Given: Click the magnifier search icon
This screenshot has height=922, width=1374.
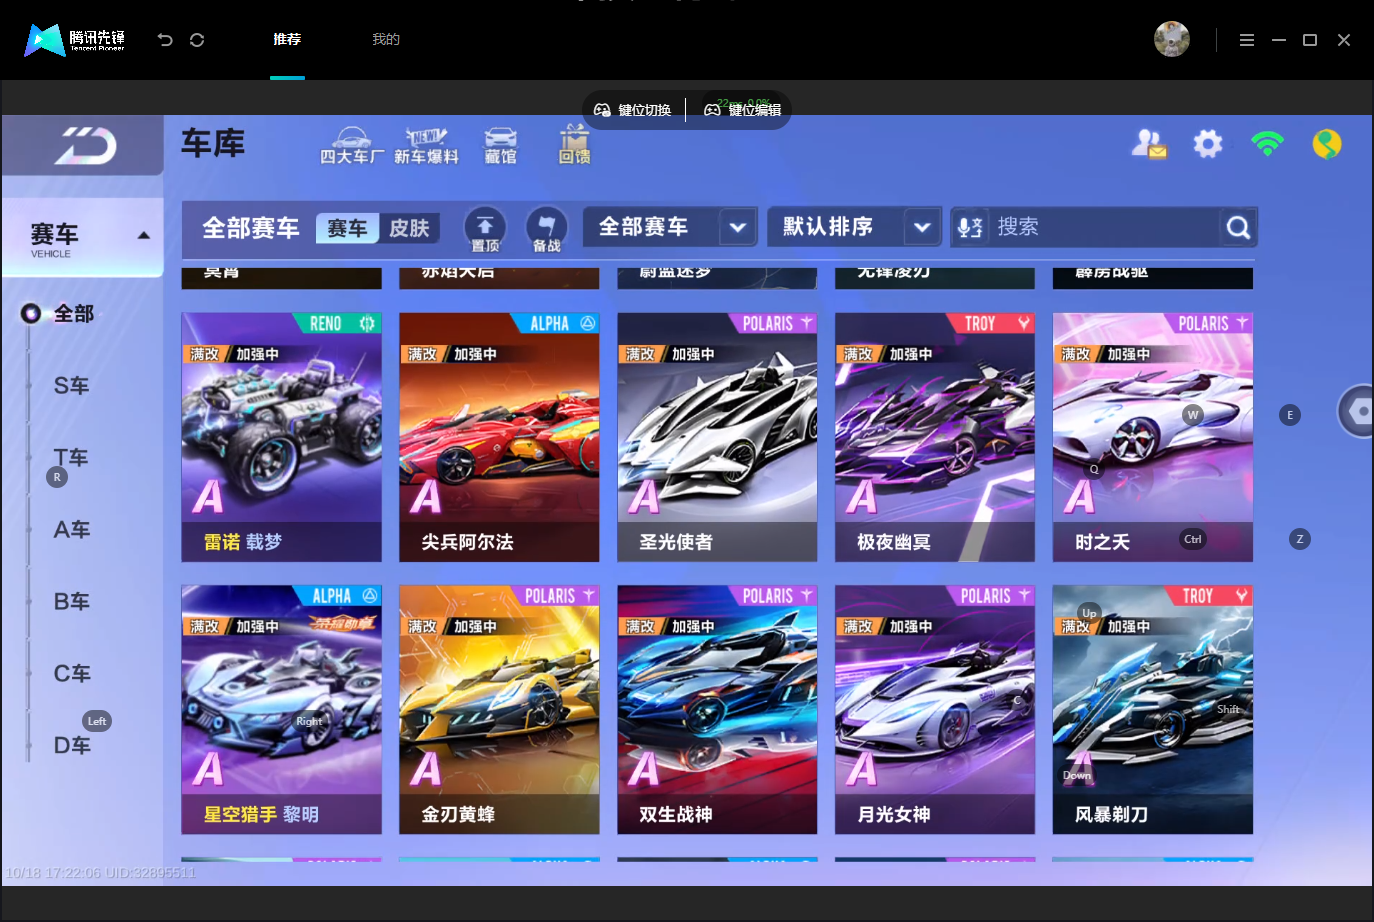Looking at the screenshot, I should [1238, 228].
